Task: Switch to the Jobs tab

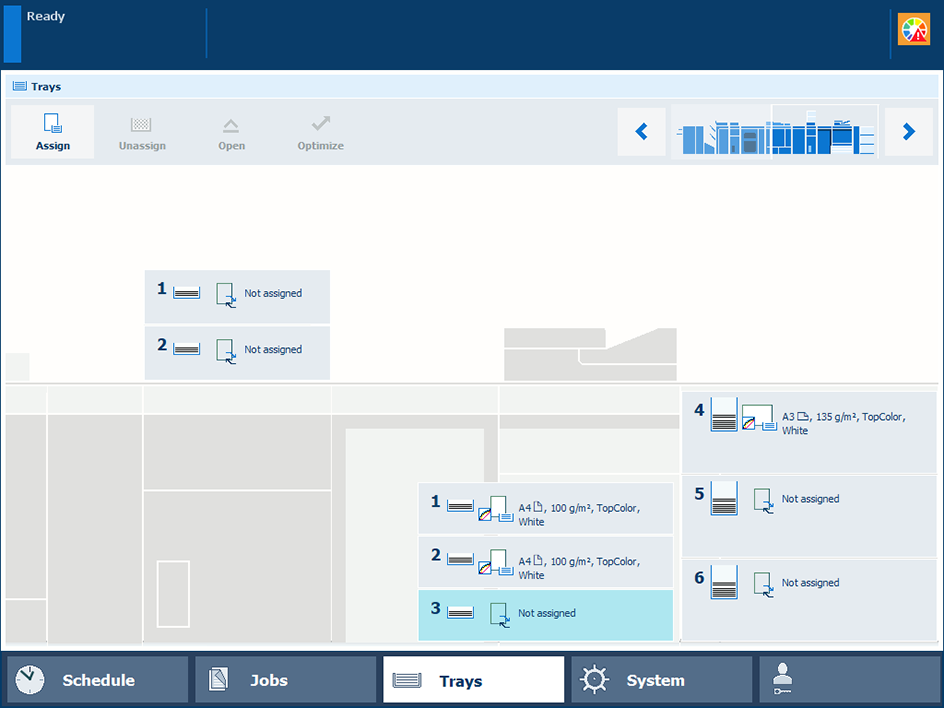Action: tap(285, 680)
